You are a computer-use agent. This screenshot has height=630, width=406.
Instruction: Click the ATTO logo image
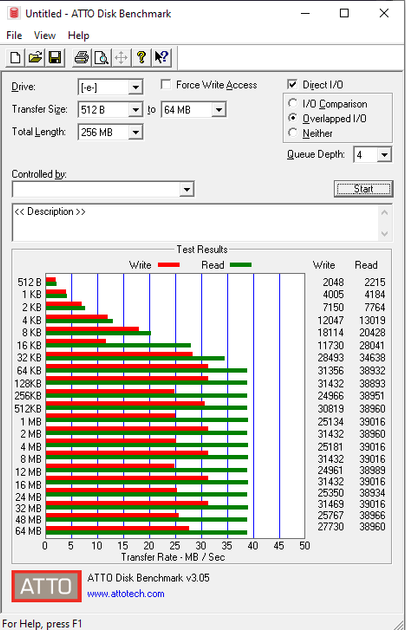(47, 586)
